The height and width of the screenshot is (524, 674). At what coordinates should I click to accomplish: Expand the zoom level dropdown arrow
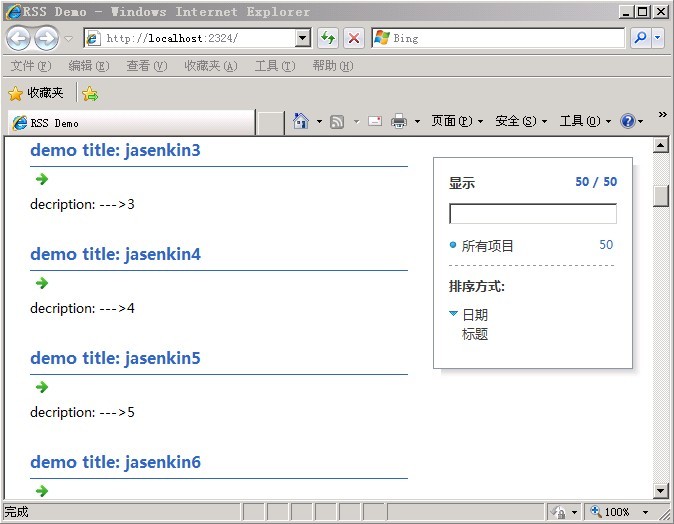click(645, 512)
